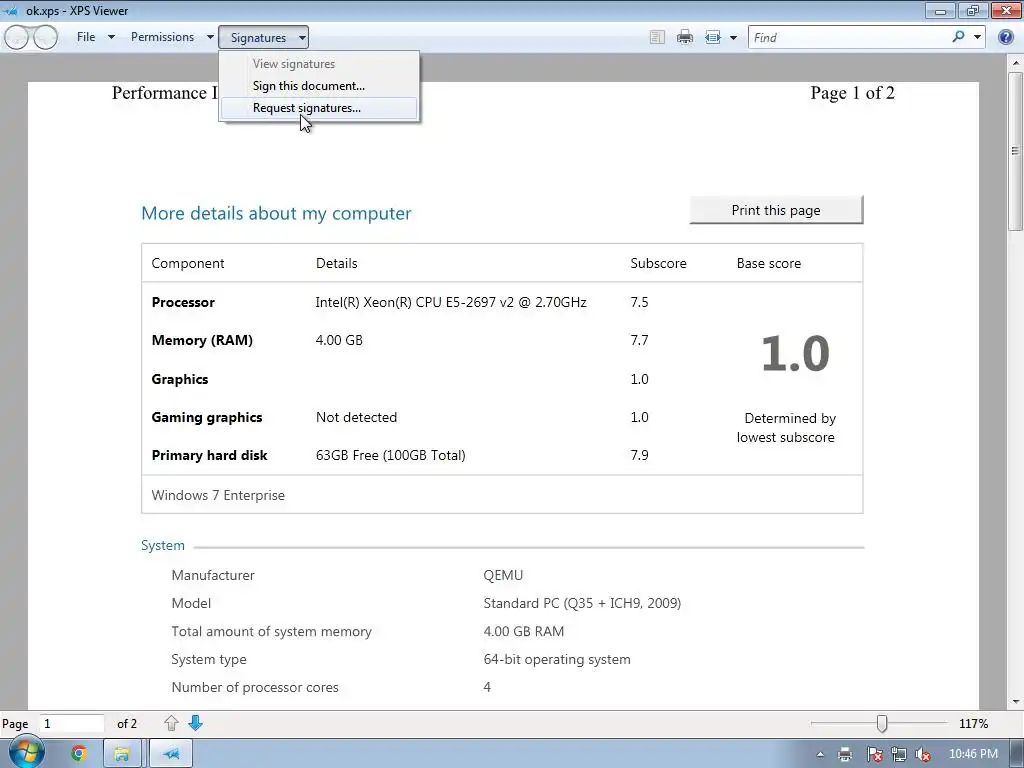Click the Show desktop strip on the taskbar
The width and height of the screenshot is (1024, 768).
(x=1018, y=754)
